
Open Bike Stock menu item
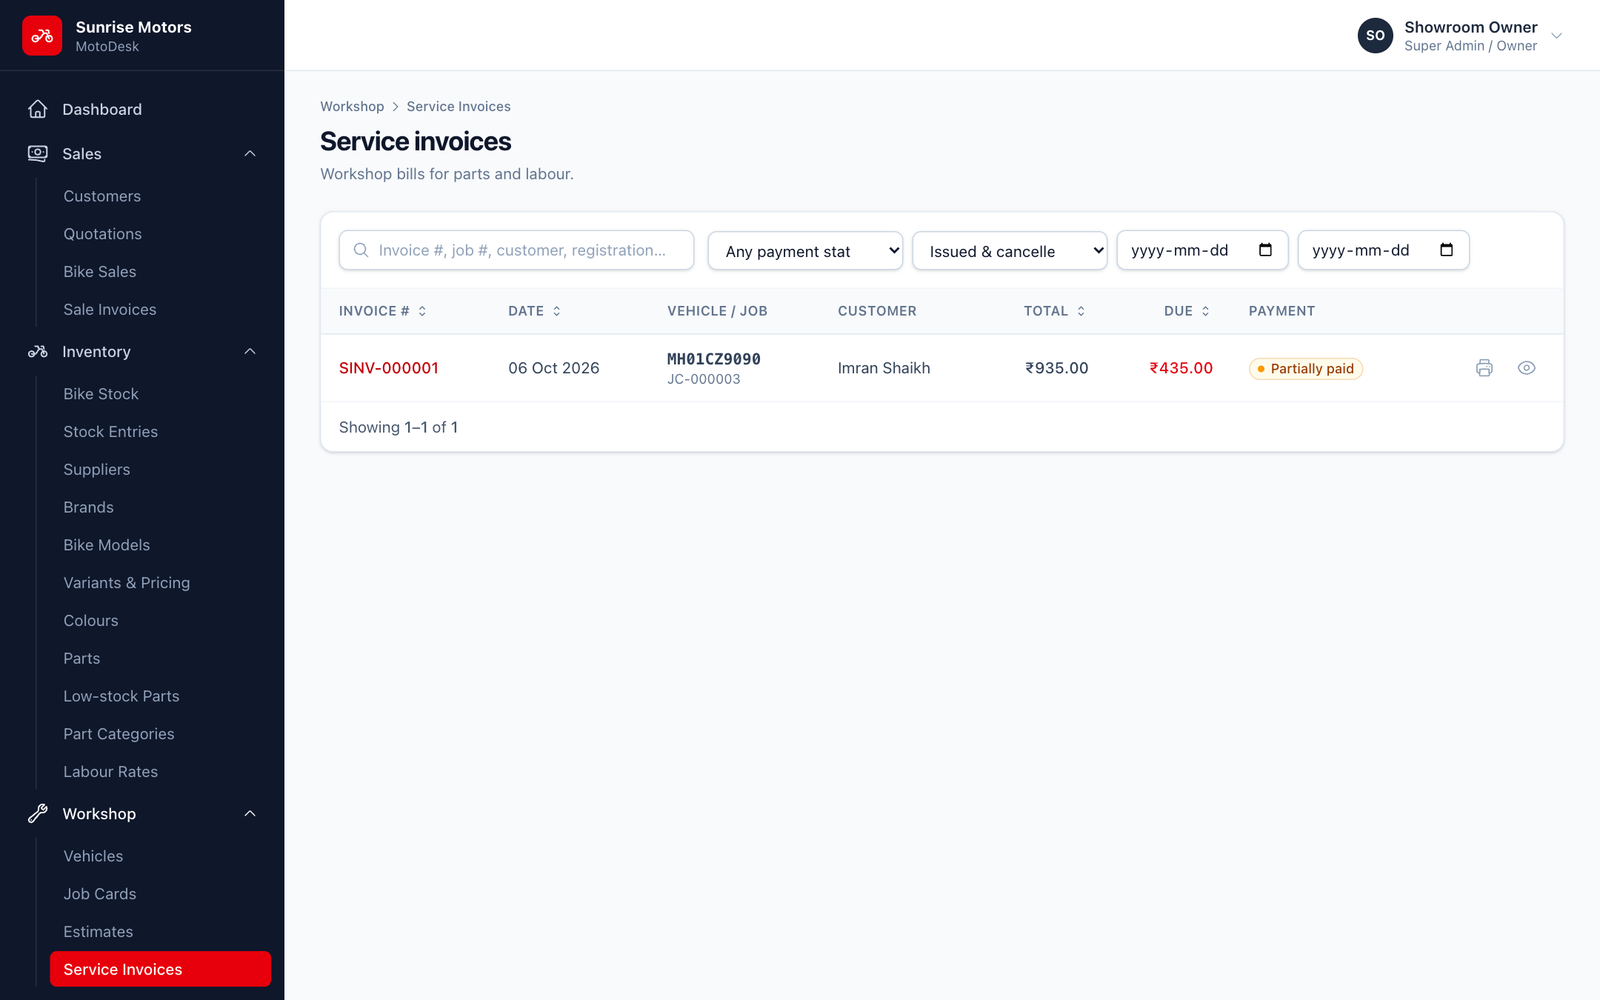(x=101, y=394)
